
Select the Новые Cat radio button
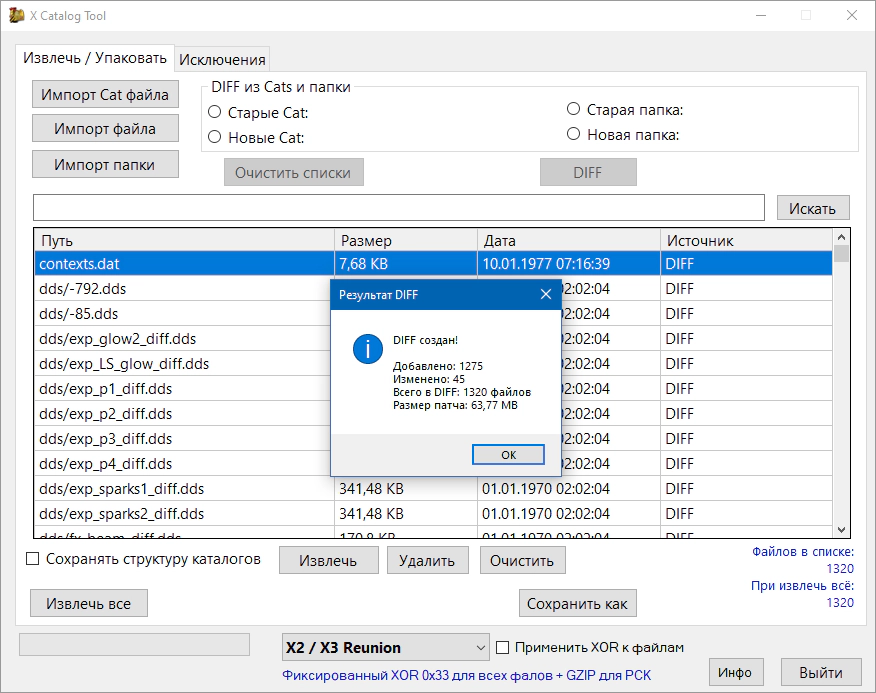[214, 137]
